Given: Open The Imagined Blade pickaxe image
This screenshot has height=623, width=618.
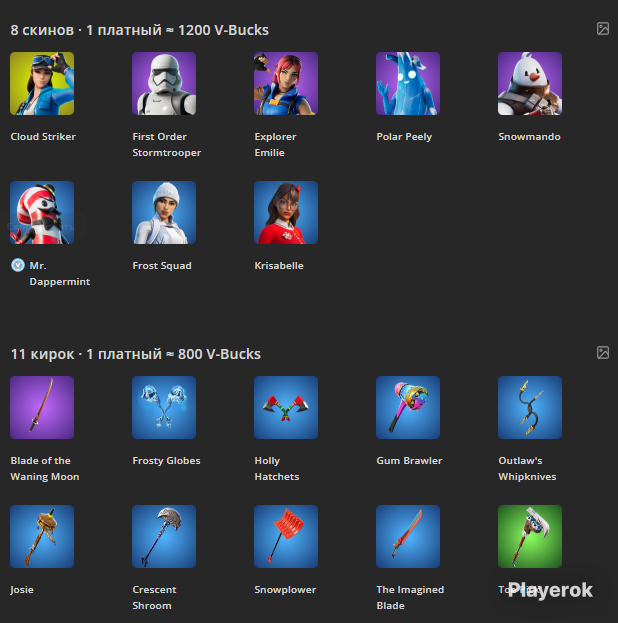Looking at the screenshot, I should click(408, 536).
